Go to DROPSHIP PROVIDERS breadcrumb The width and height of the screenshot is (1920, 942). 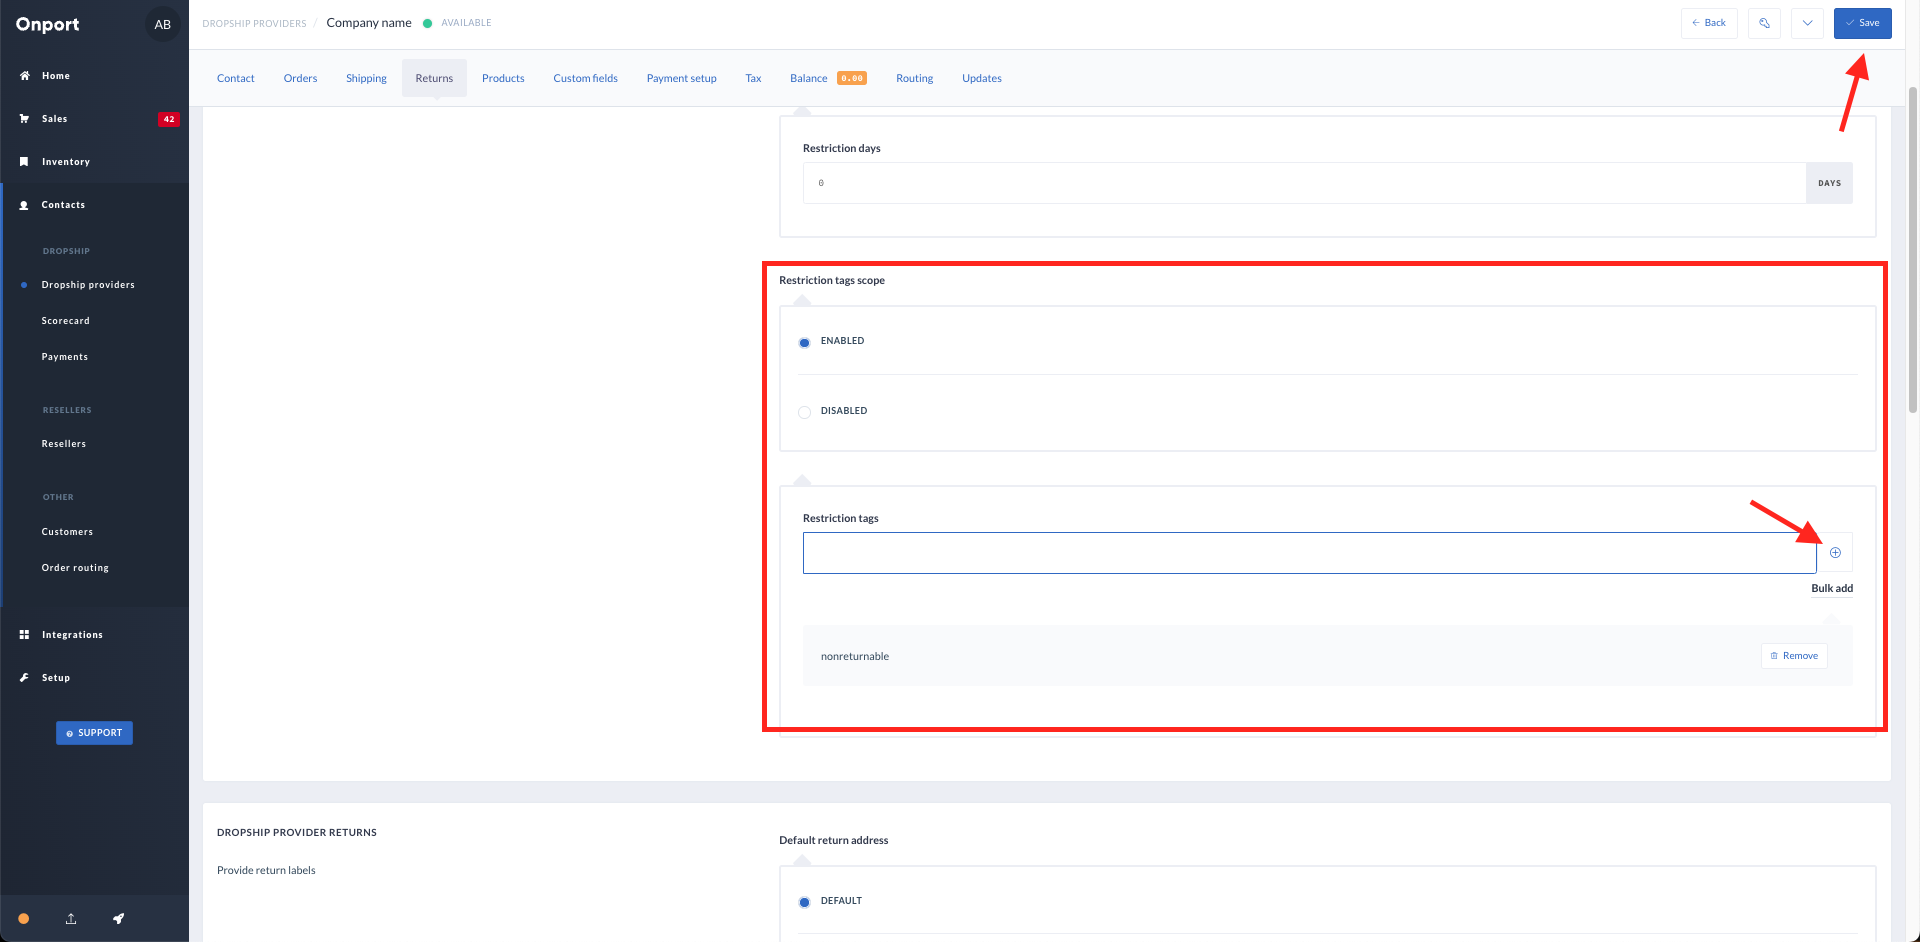coord(254,23)
